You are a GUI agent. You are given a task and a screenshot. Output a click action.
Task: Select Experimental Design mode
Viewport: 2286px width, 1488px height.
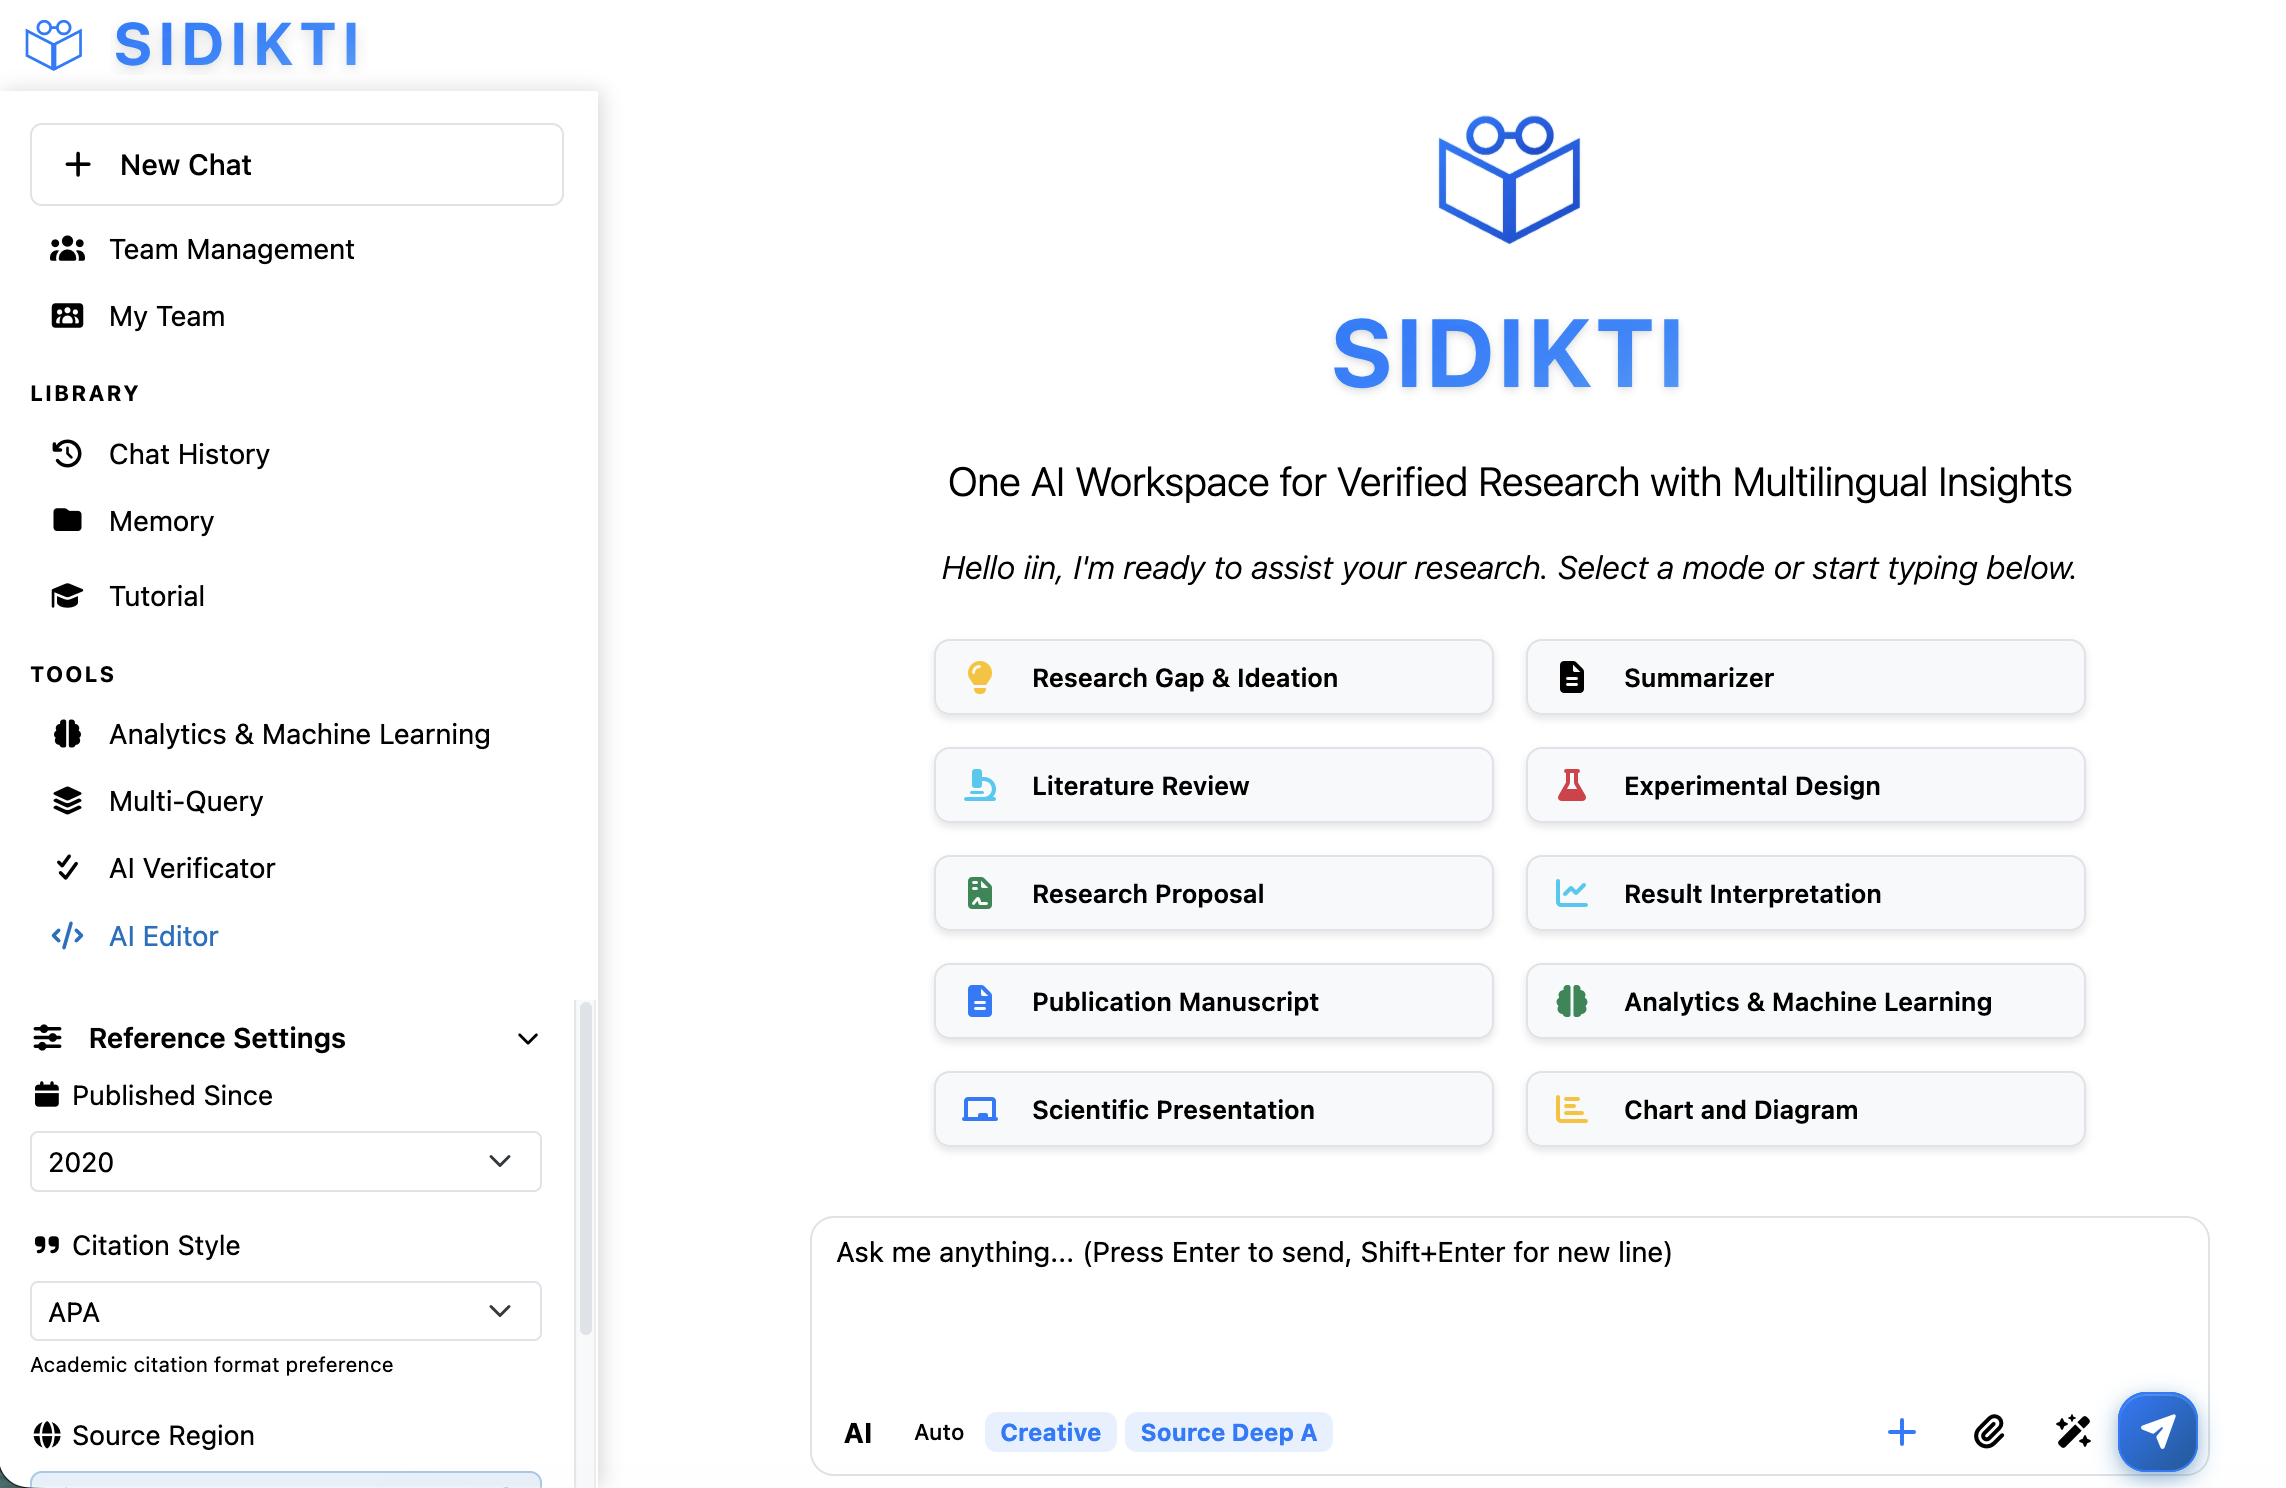1806,785
